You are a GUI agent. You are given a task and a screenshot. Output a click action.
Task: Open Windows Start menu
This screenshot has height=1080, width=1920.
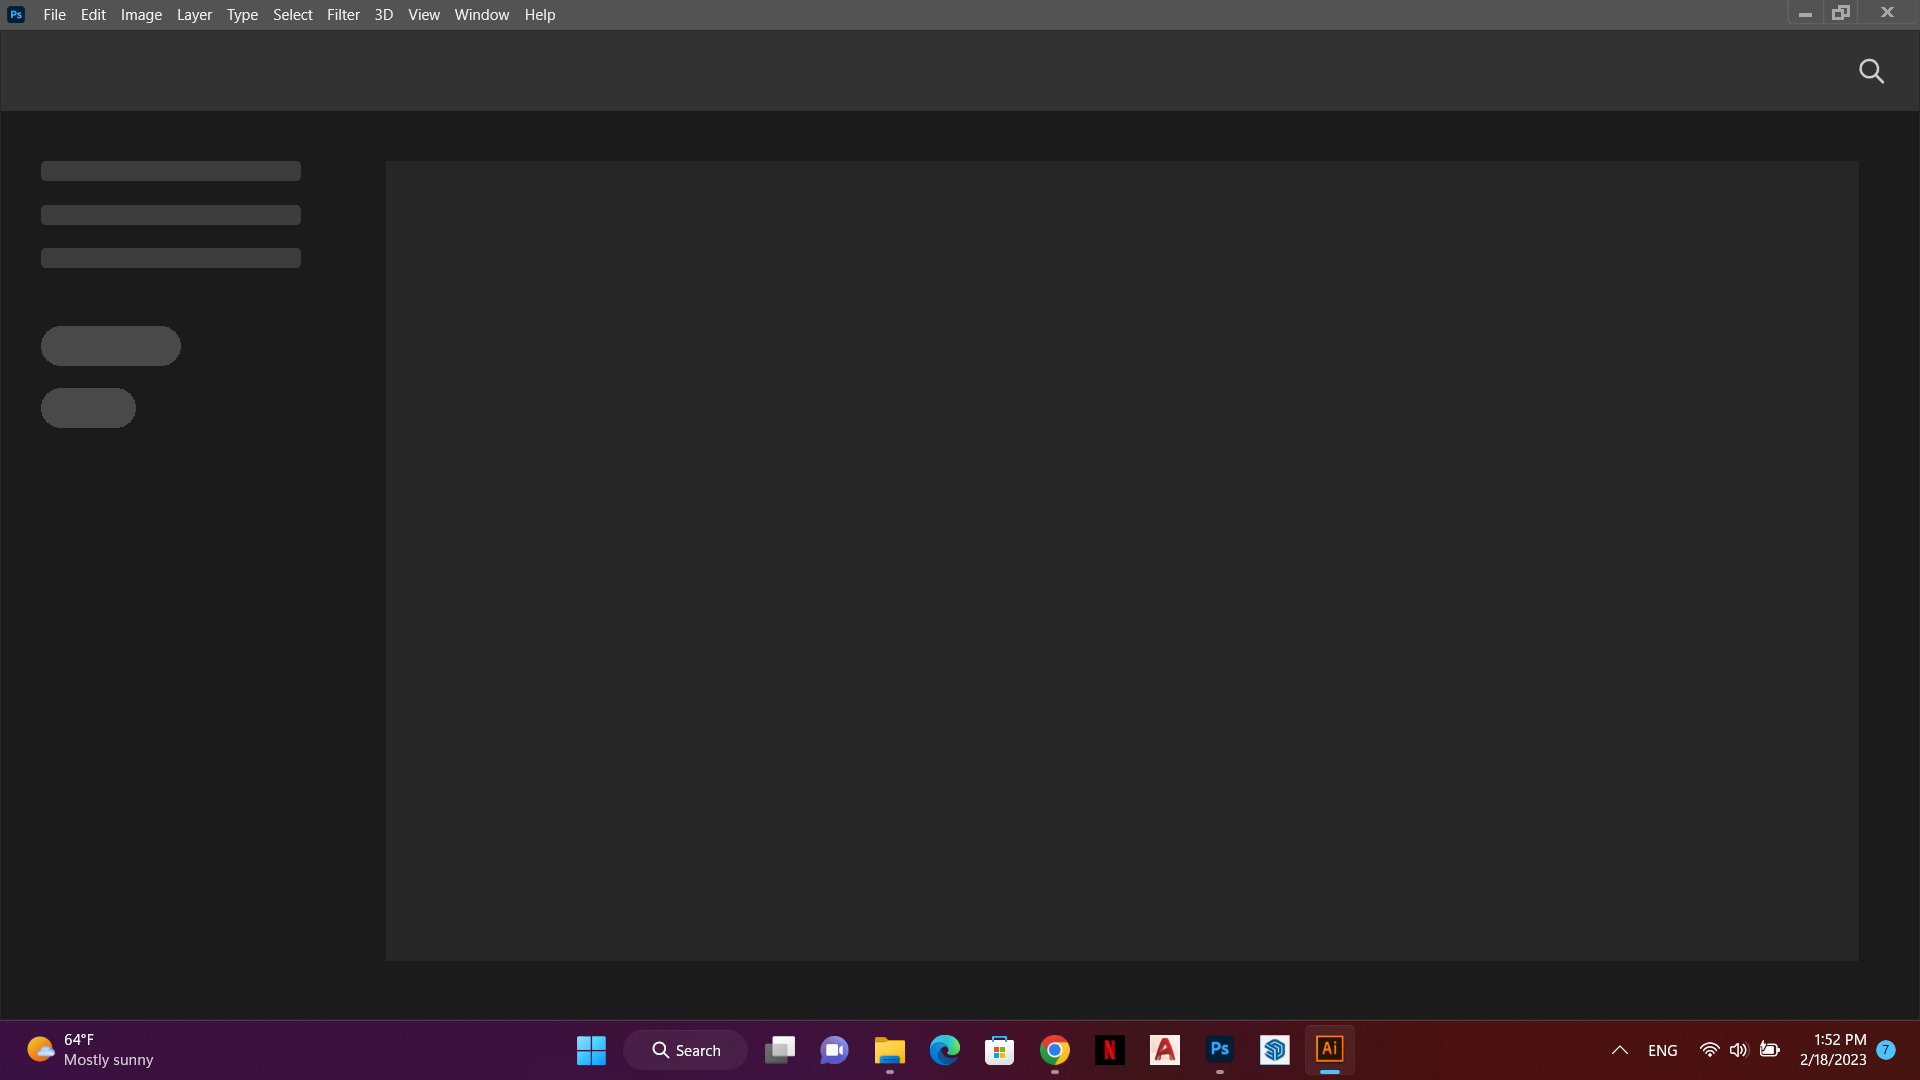click(x=591, y=1050)
